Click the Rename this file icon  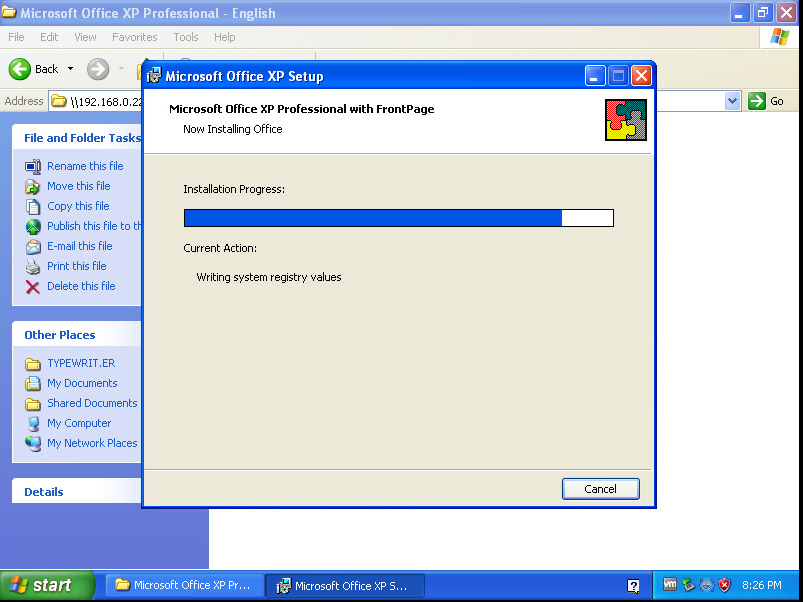[x=33, y=166]
